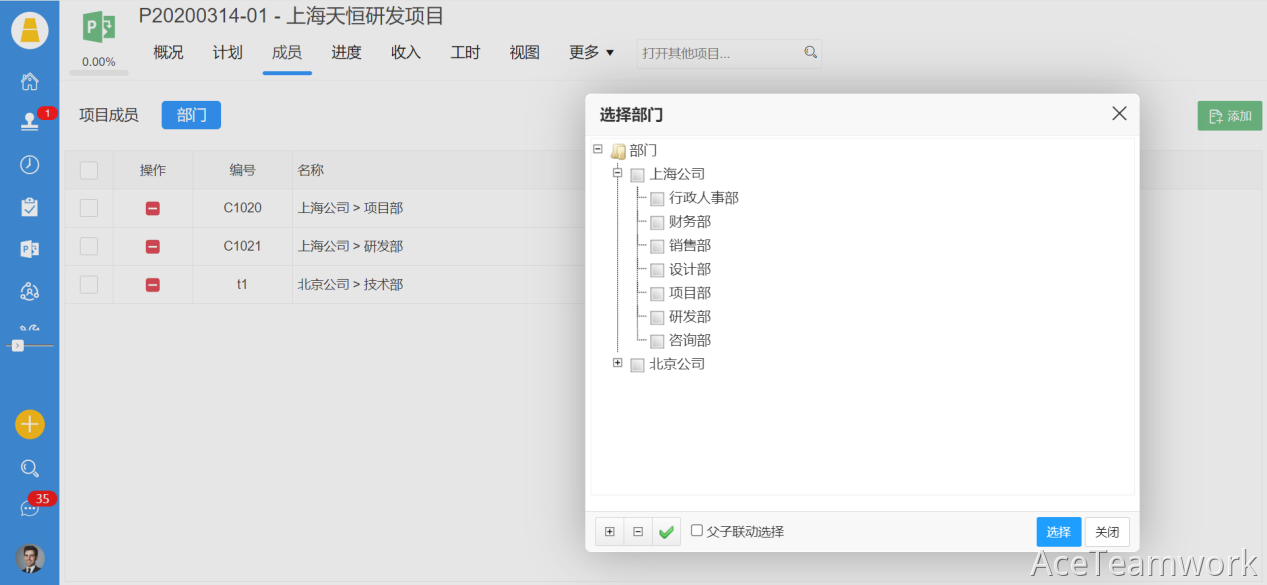Go to the 工时 tab
Viewport: 1267px width, 585px height.
pos(465,53)
